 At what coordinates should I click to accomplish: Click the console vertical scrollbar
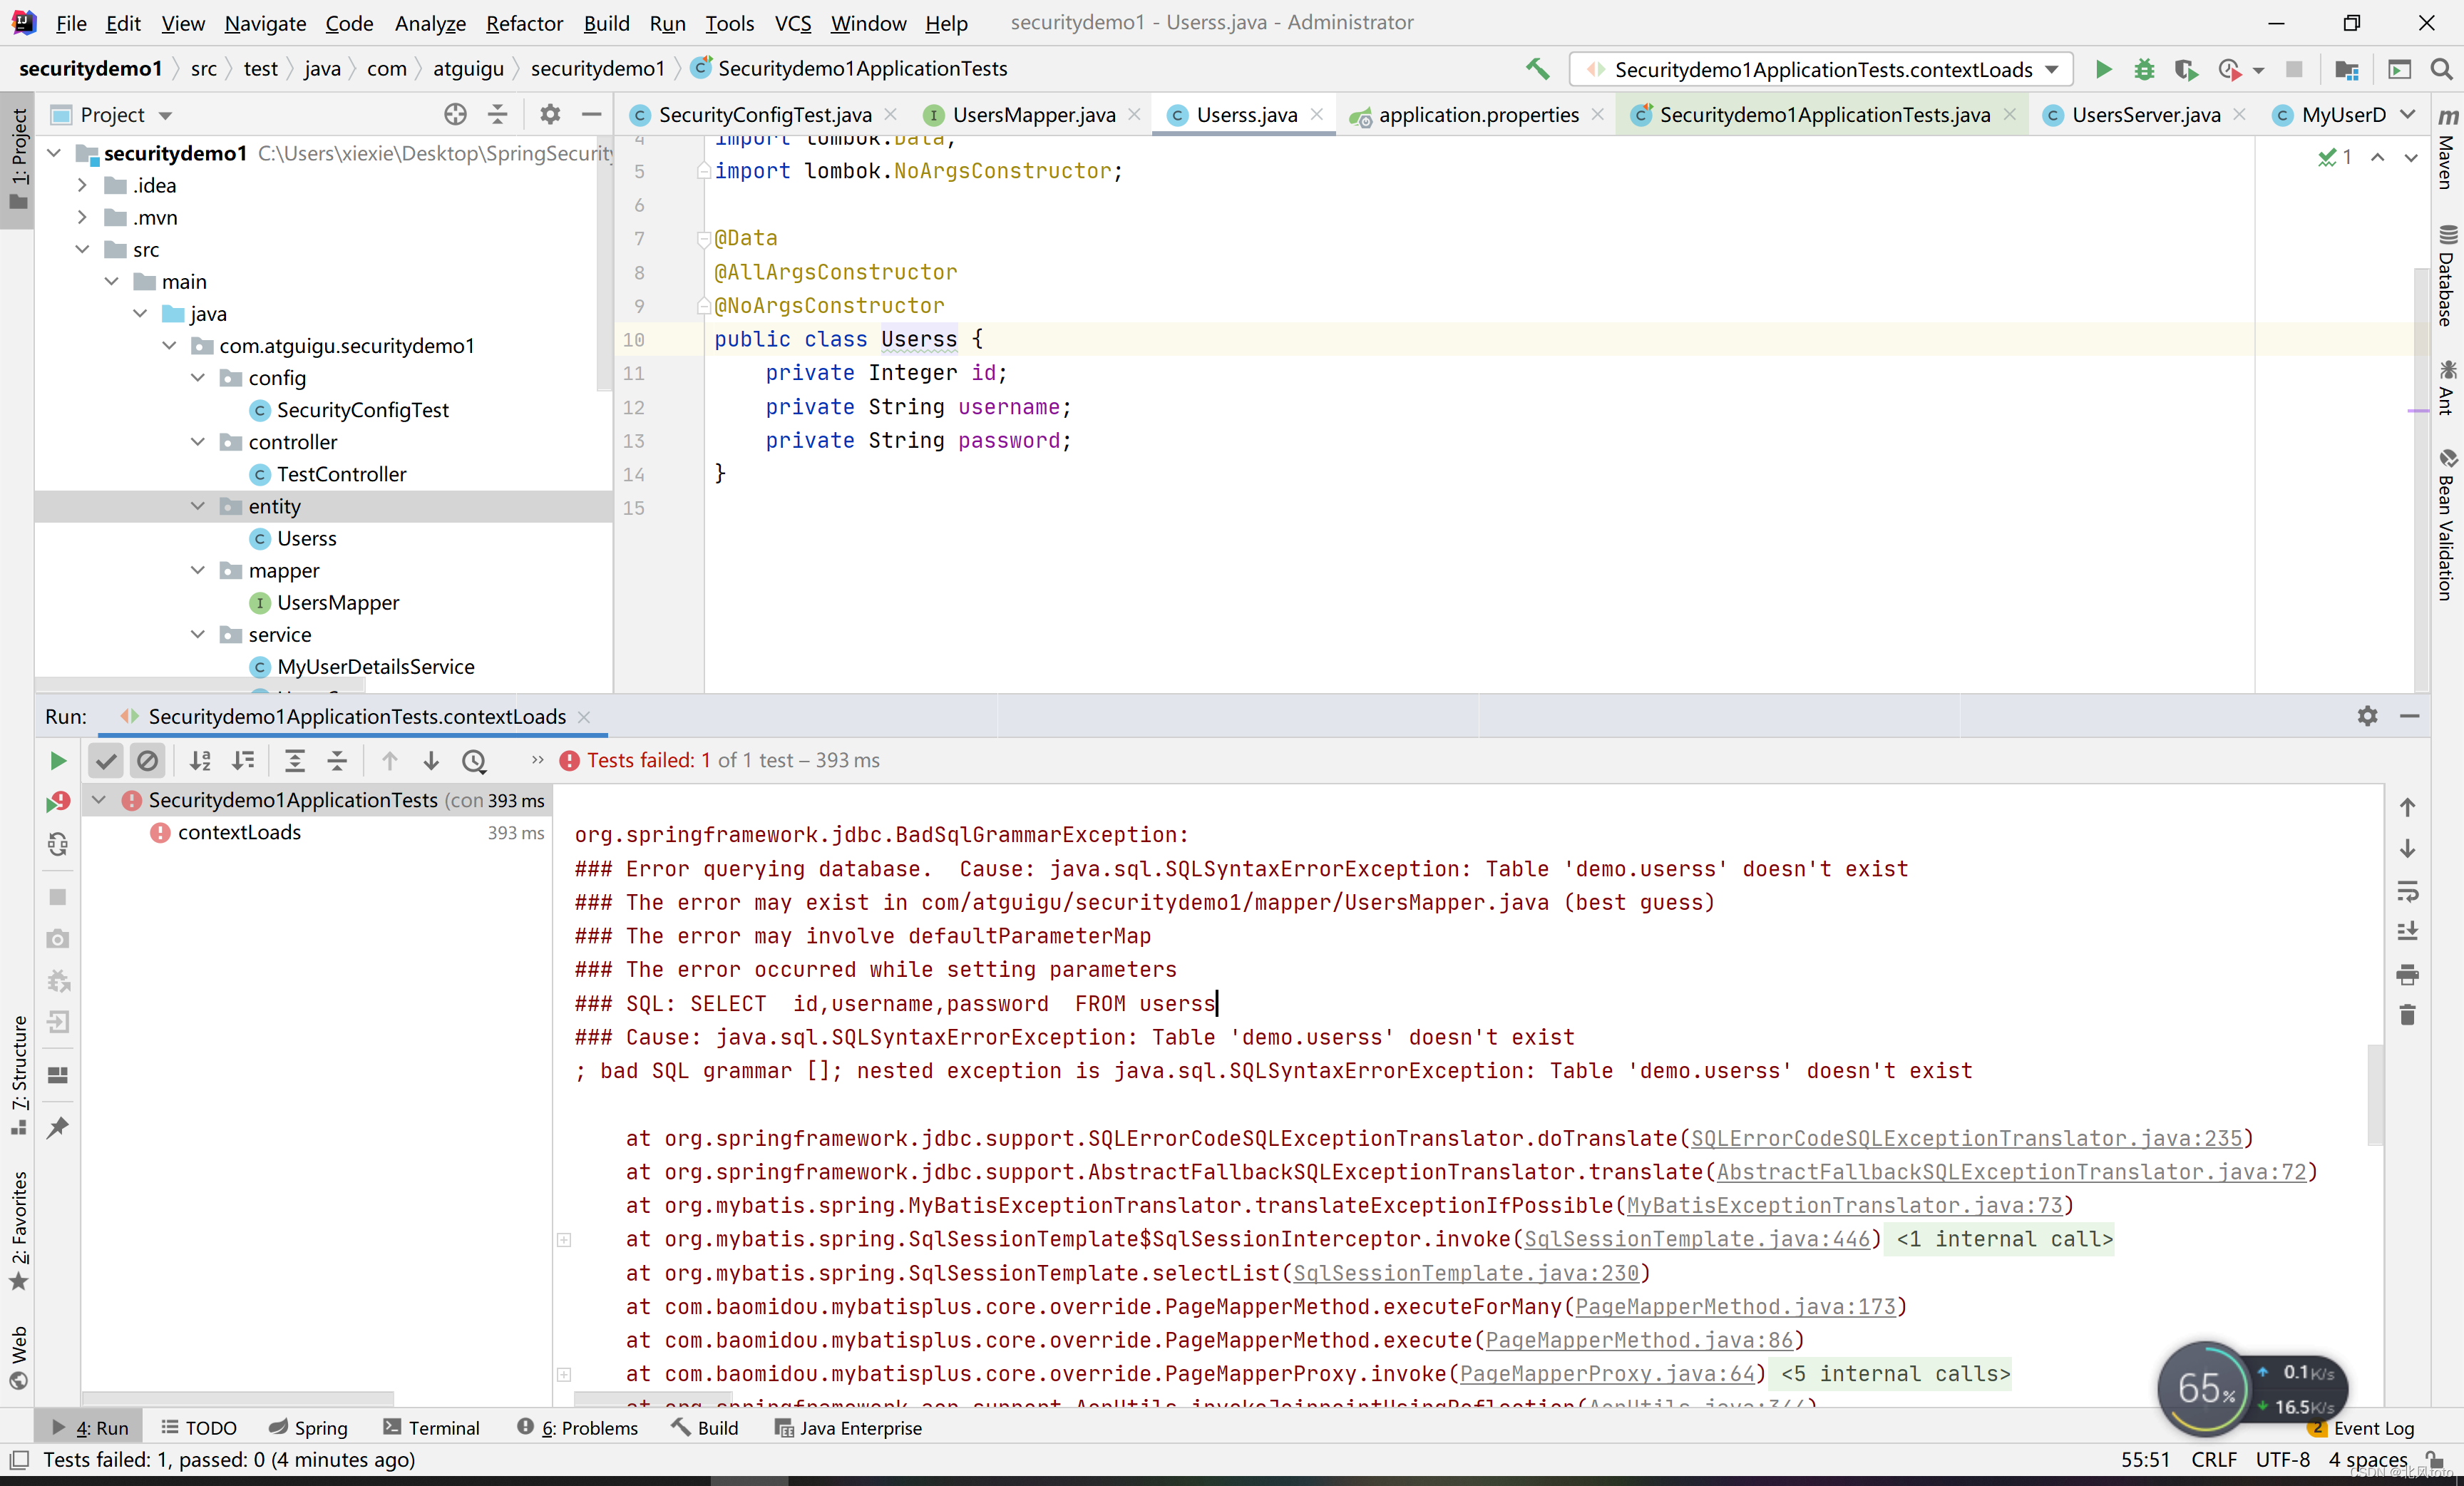coord(2375,1095)
